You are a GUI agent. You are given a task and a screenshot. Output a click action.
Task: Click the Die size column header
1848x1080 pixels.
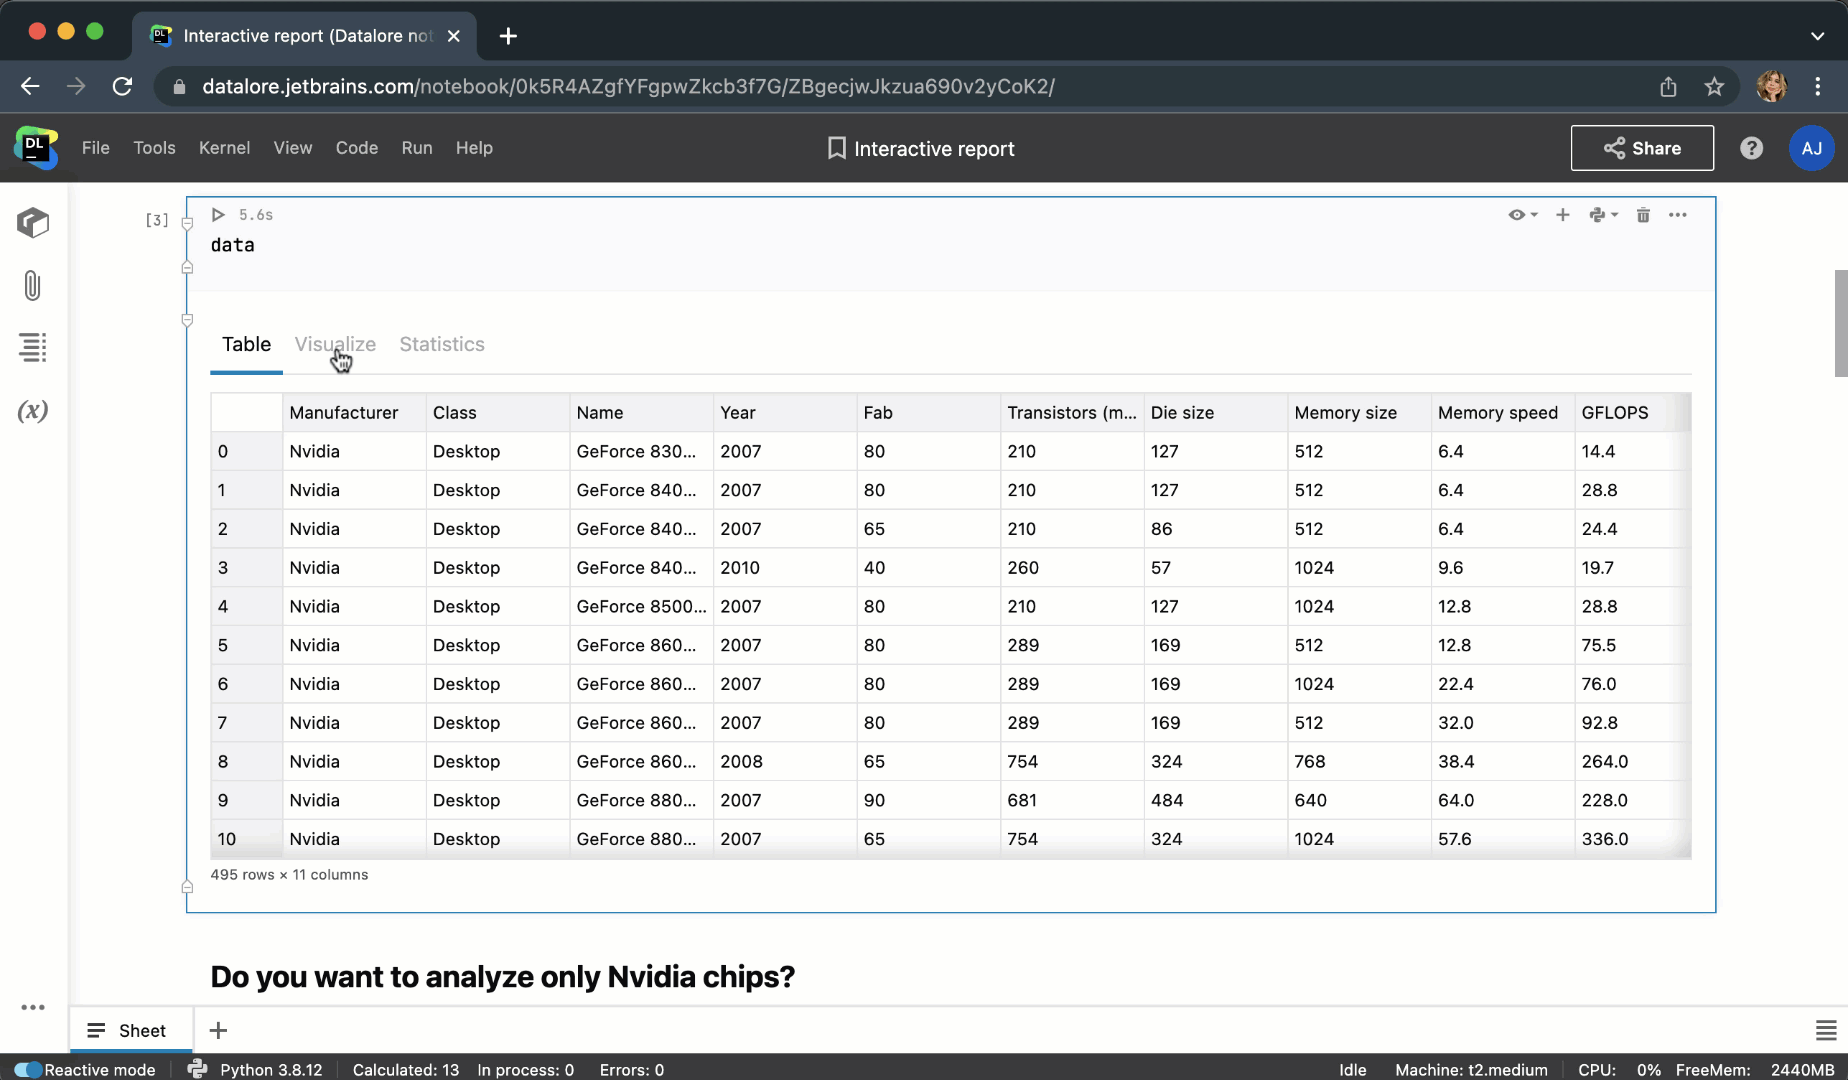click(1215, 413)
